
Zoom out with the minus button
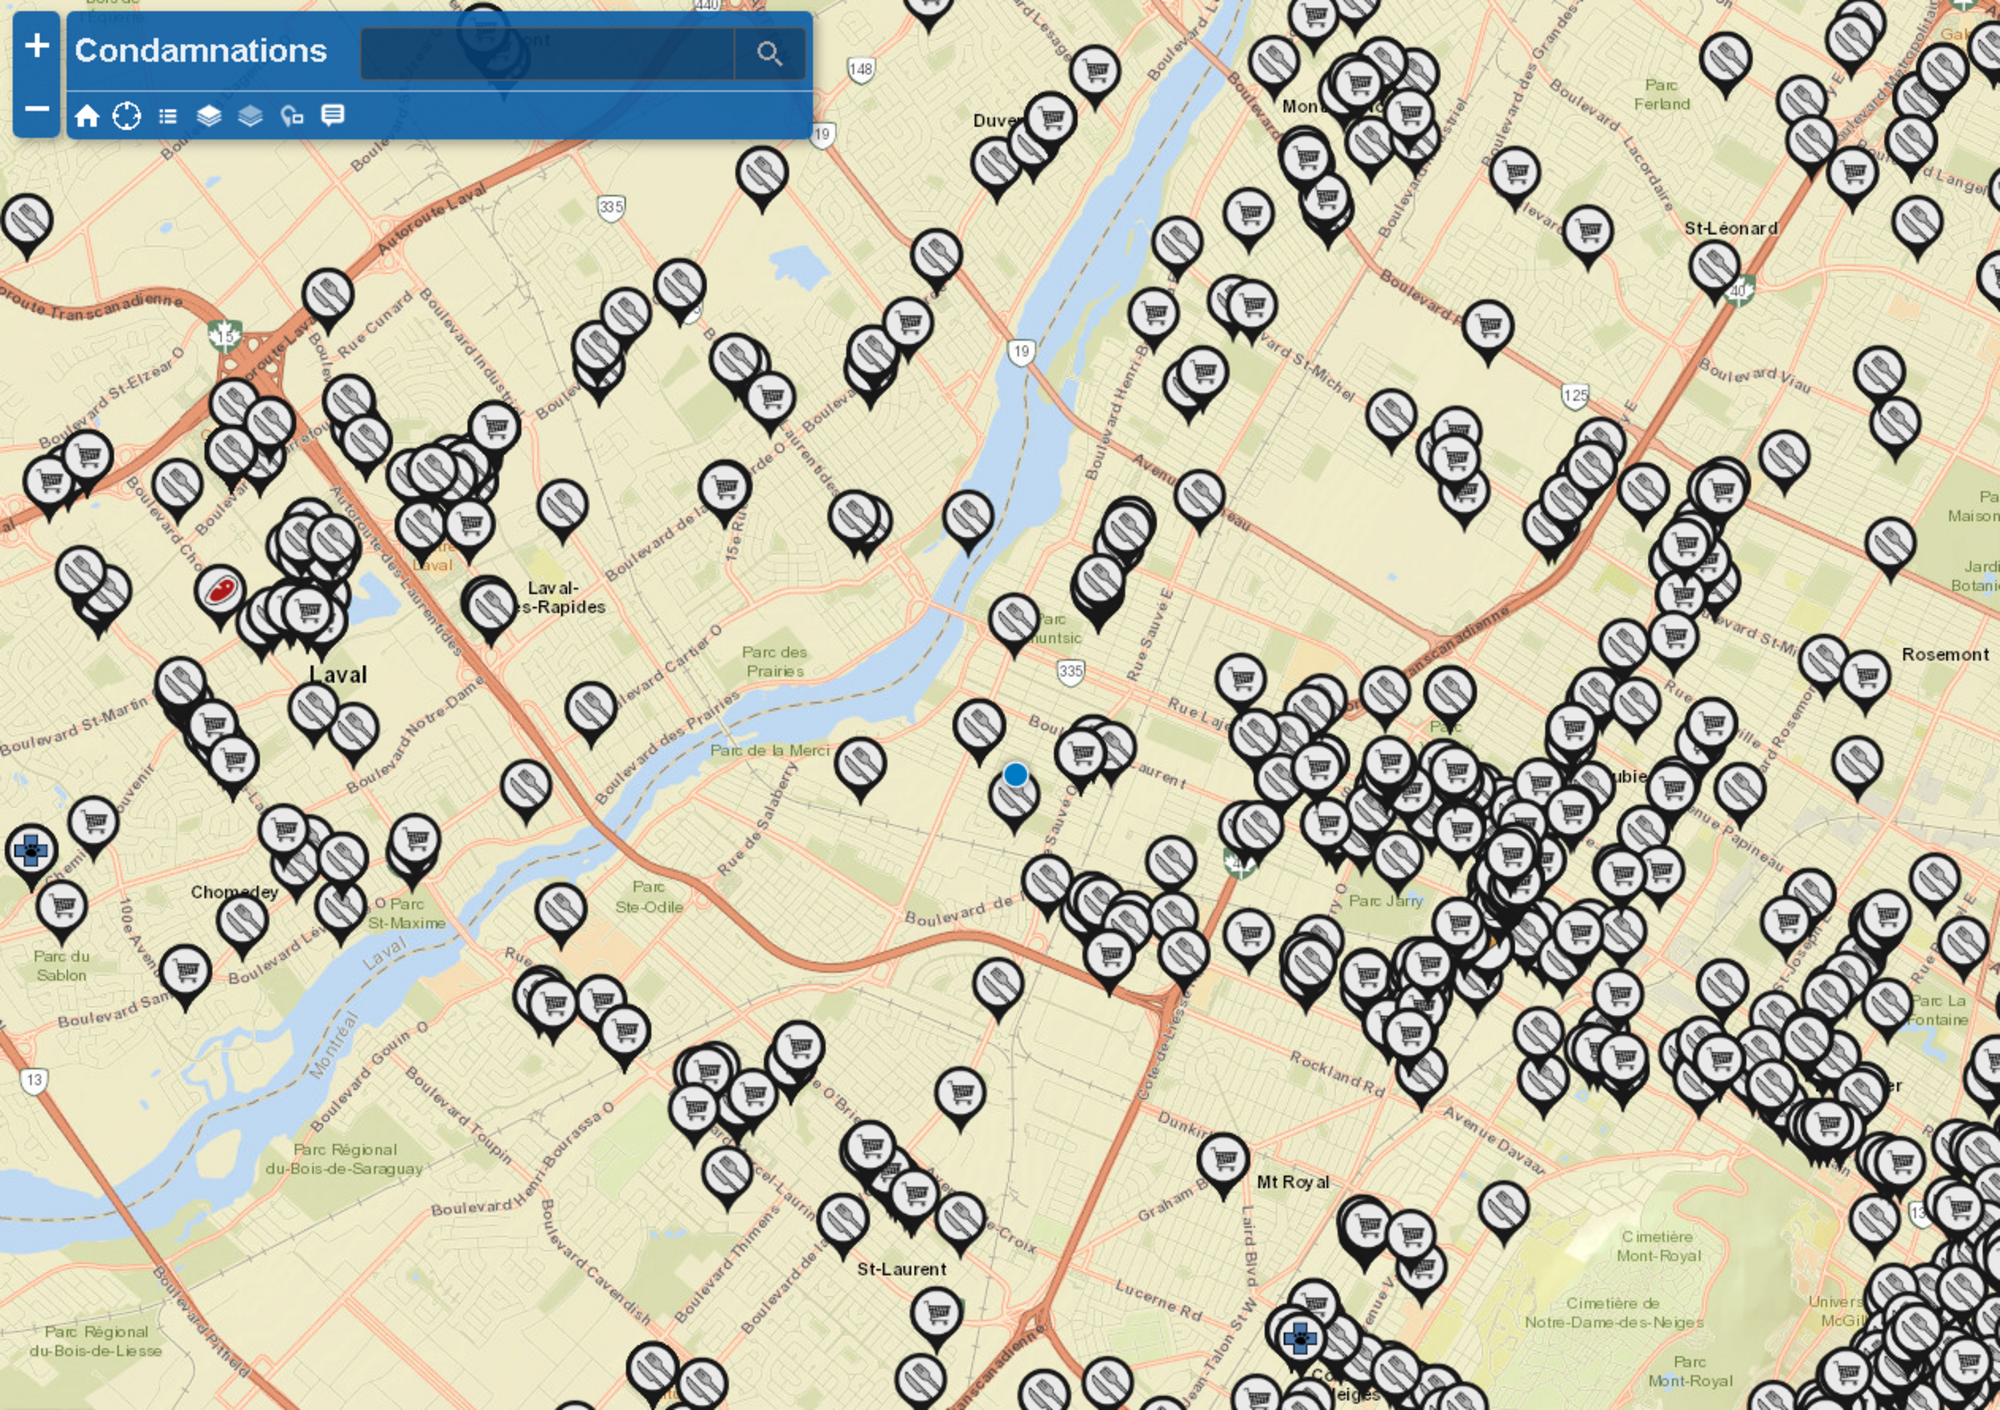coord(37,109)
